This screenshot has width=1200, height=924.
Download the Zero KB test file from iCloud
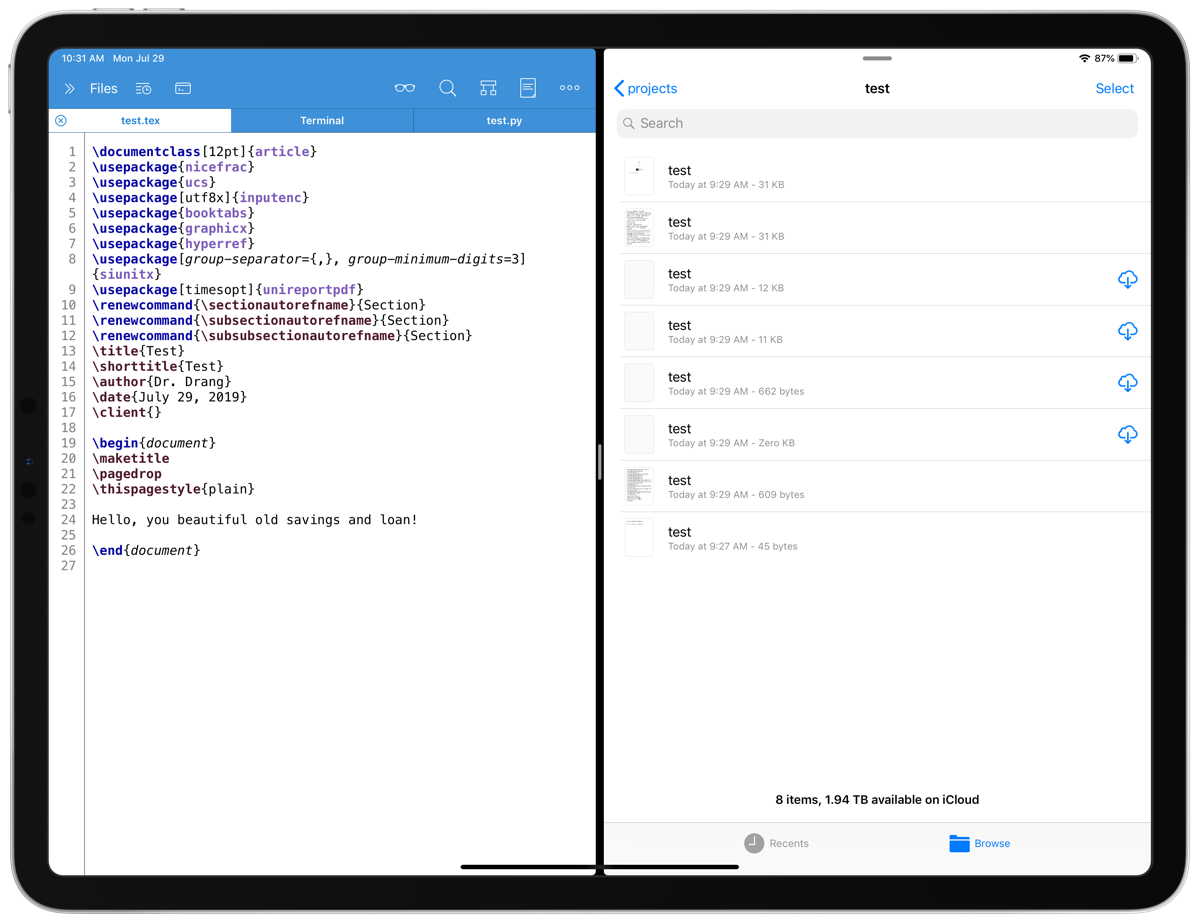[1127, 435]
